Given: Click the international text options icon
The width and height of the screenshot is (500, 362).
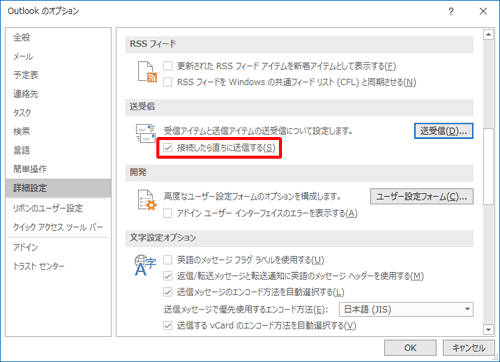Looking at the screenshot, I should coord(145,265).
